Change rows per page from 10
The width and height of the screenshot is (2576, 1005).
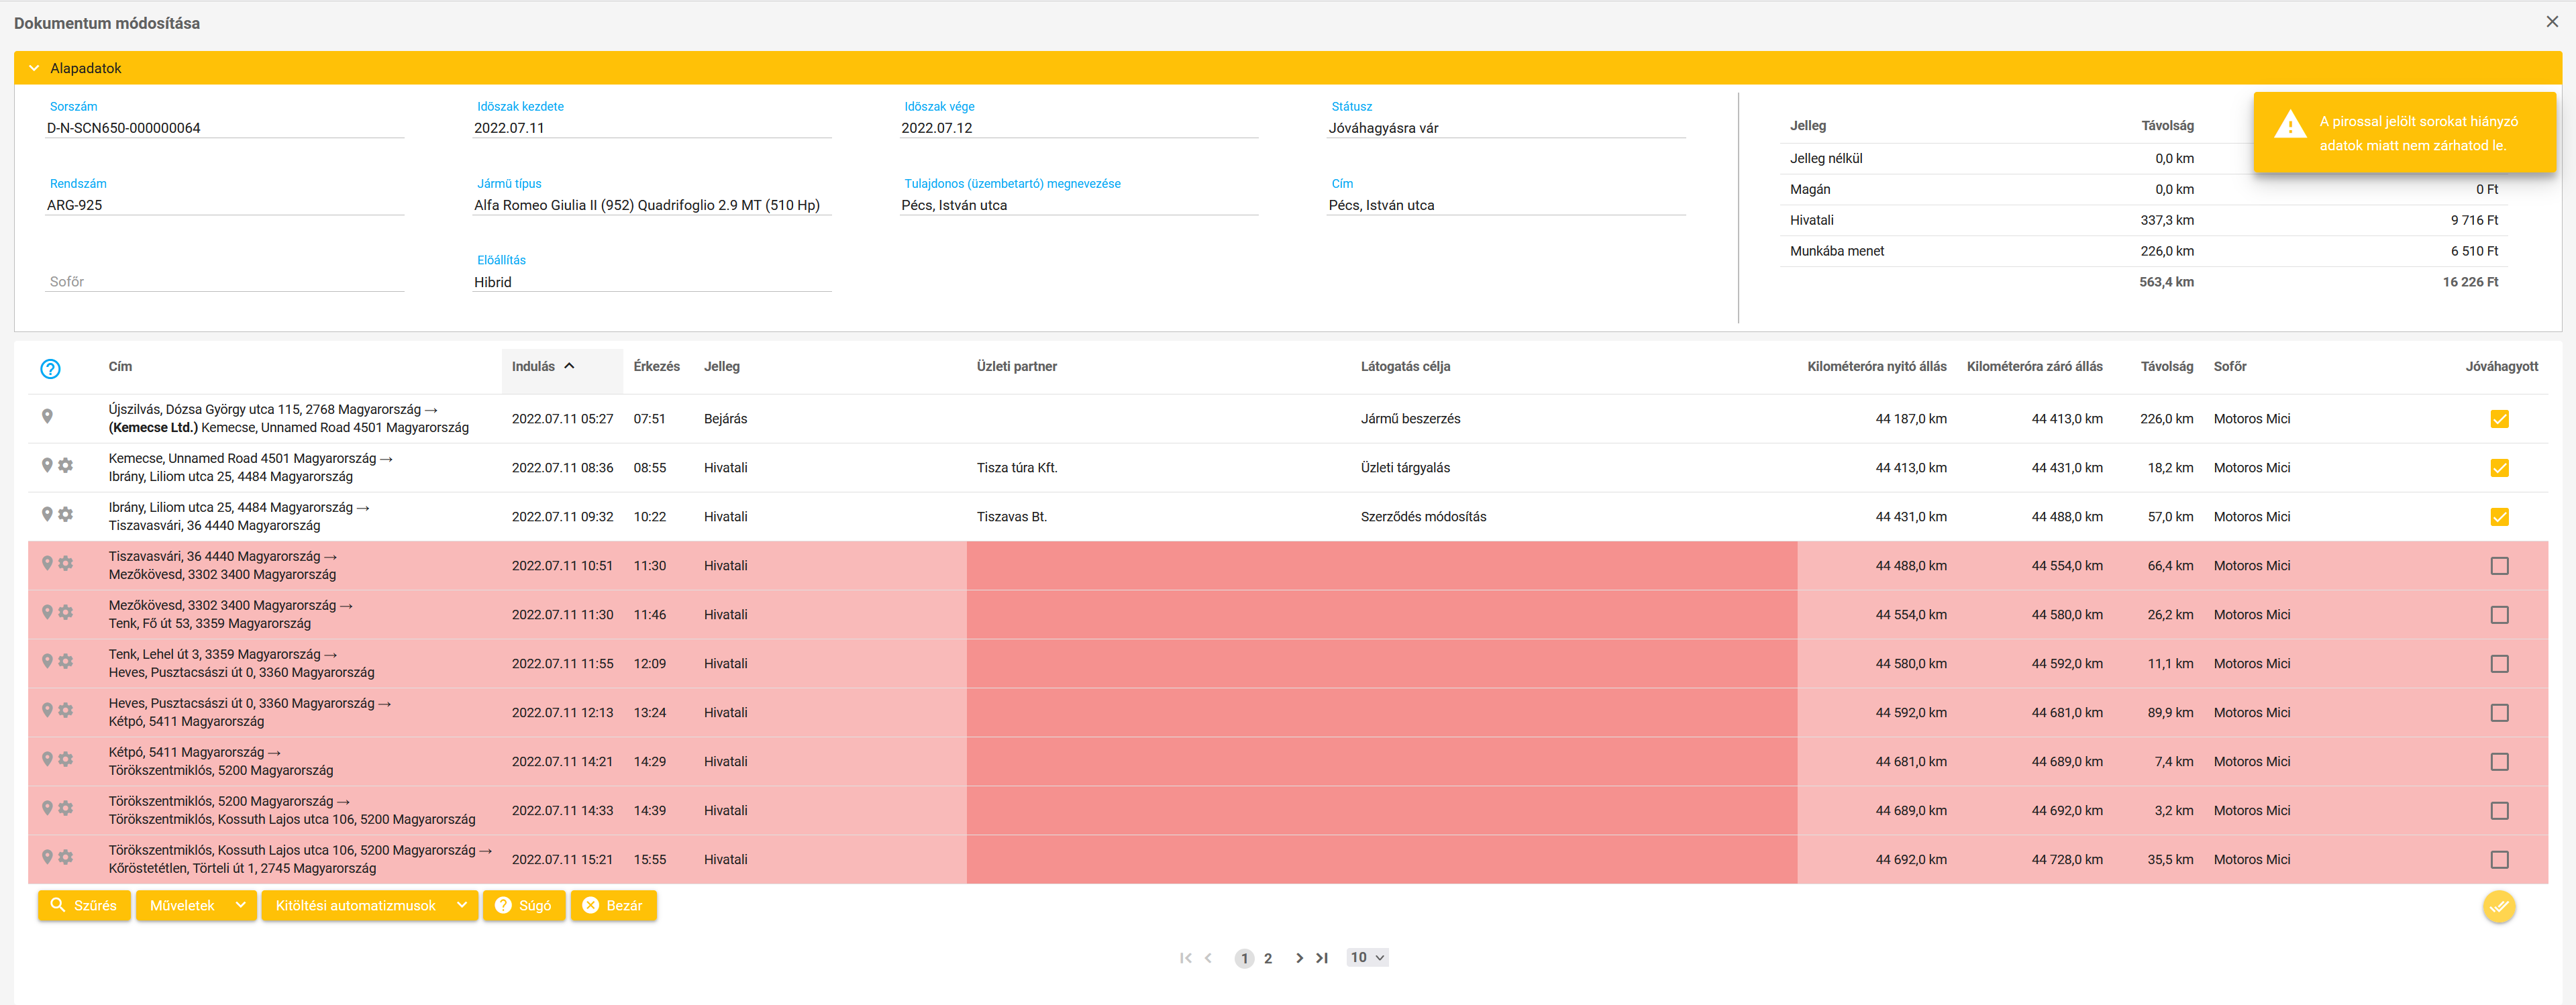click(1367, 958)
